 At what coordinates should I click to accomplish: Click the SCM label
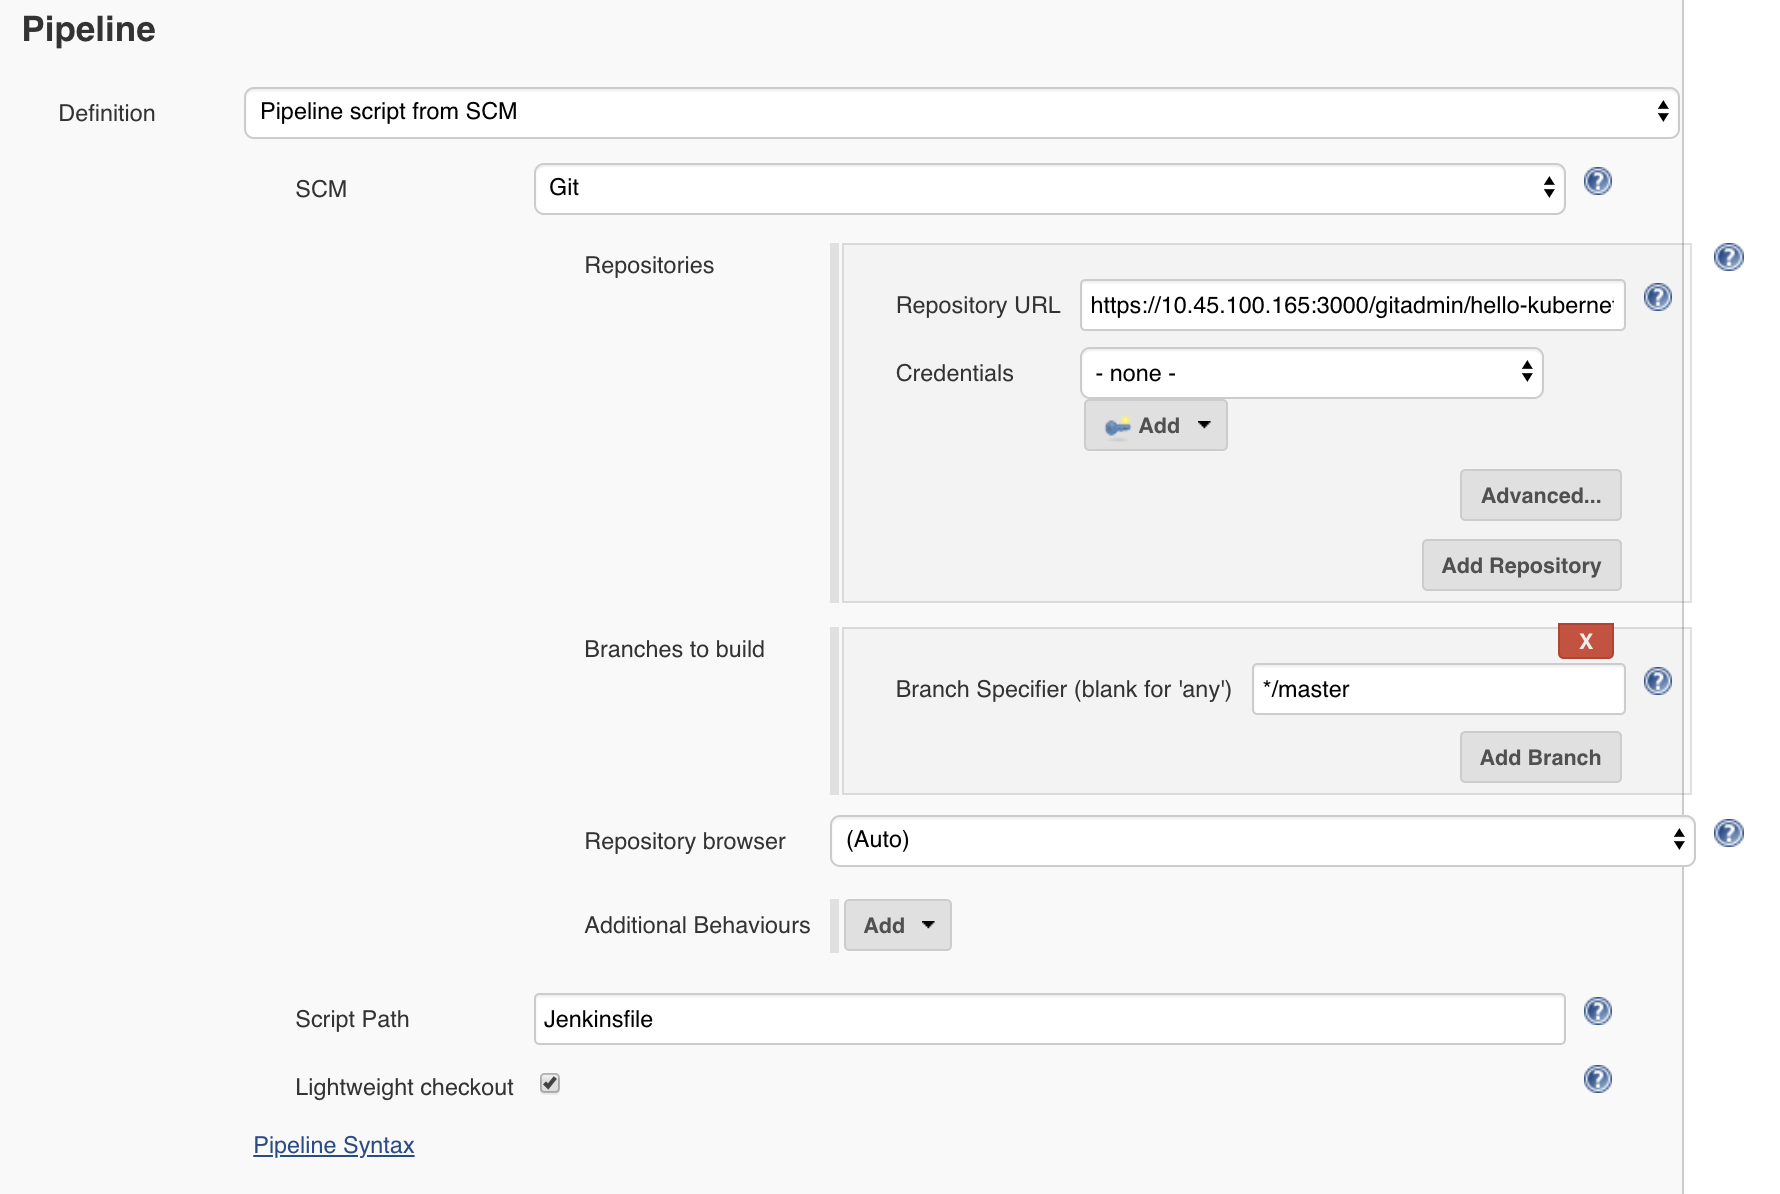321,189
